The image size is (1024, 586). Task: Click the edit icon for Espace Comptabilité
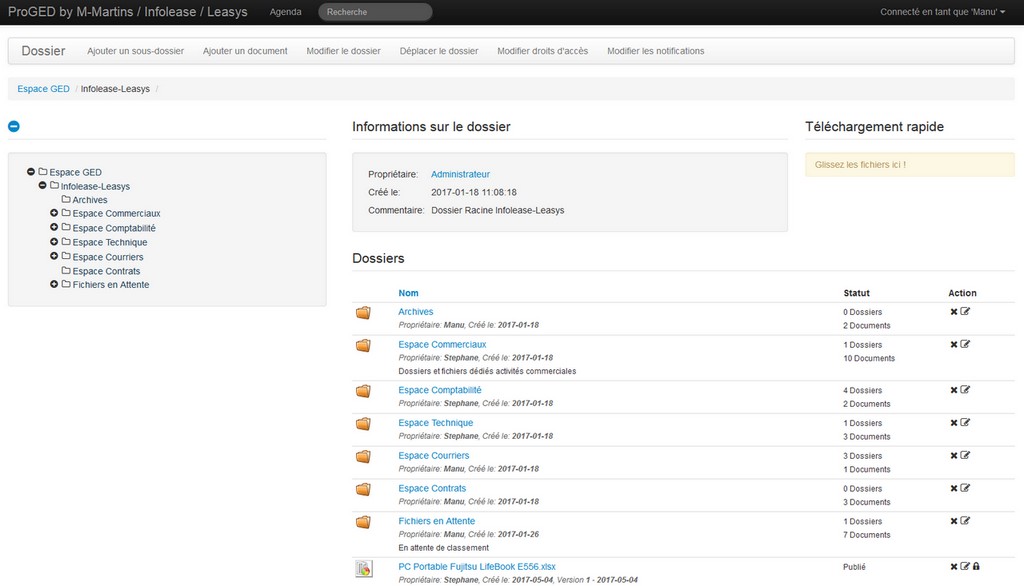(x=963, y=389)
